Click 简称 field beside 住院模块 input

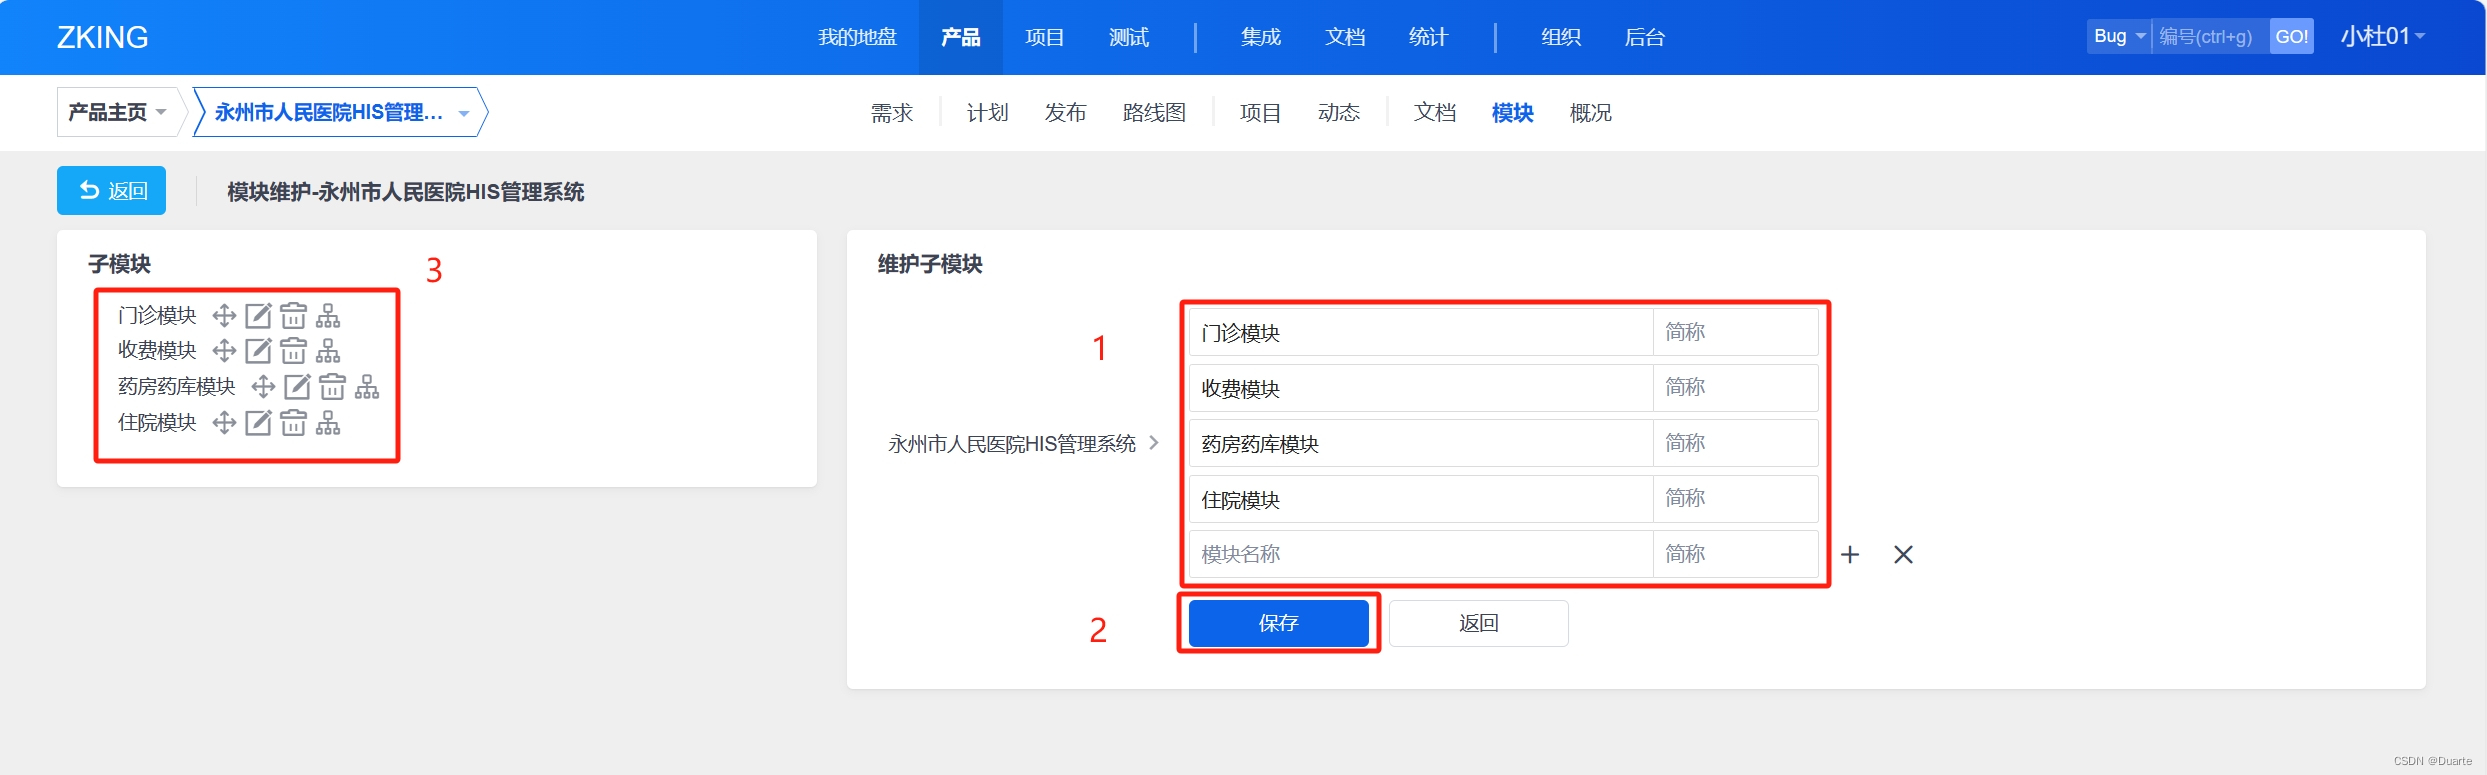pos(1735,499)
